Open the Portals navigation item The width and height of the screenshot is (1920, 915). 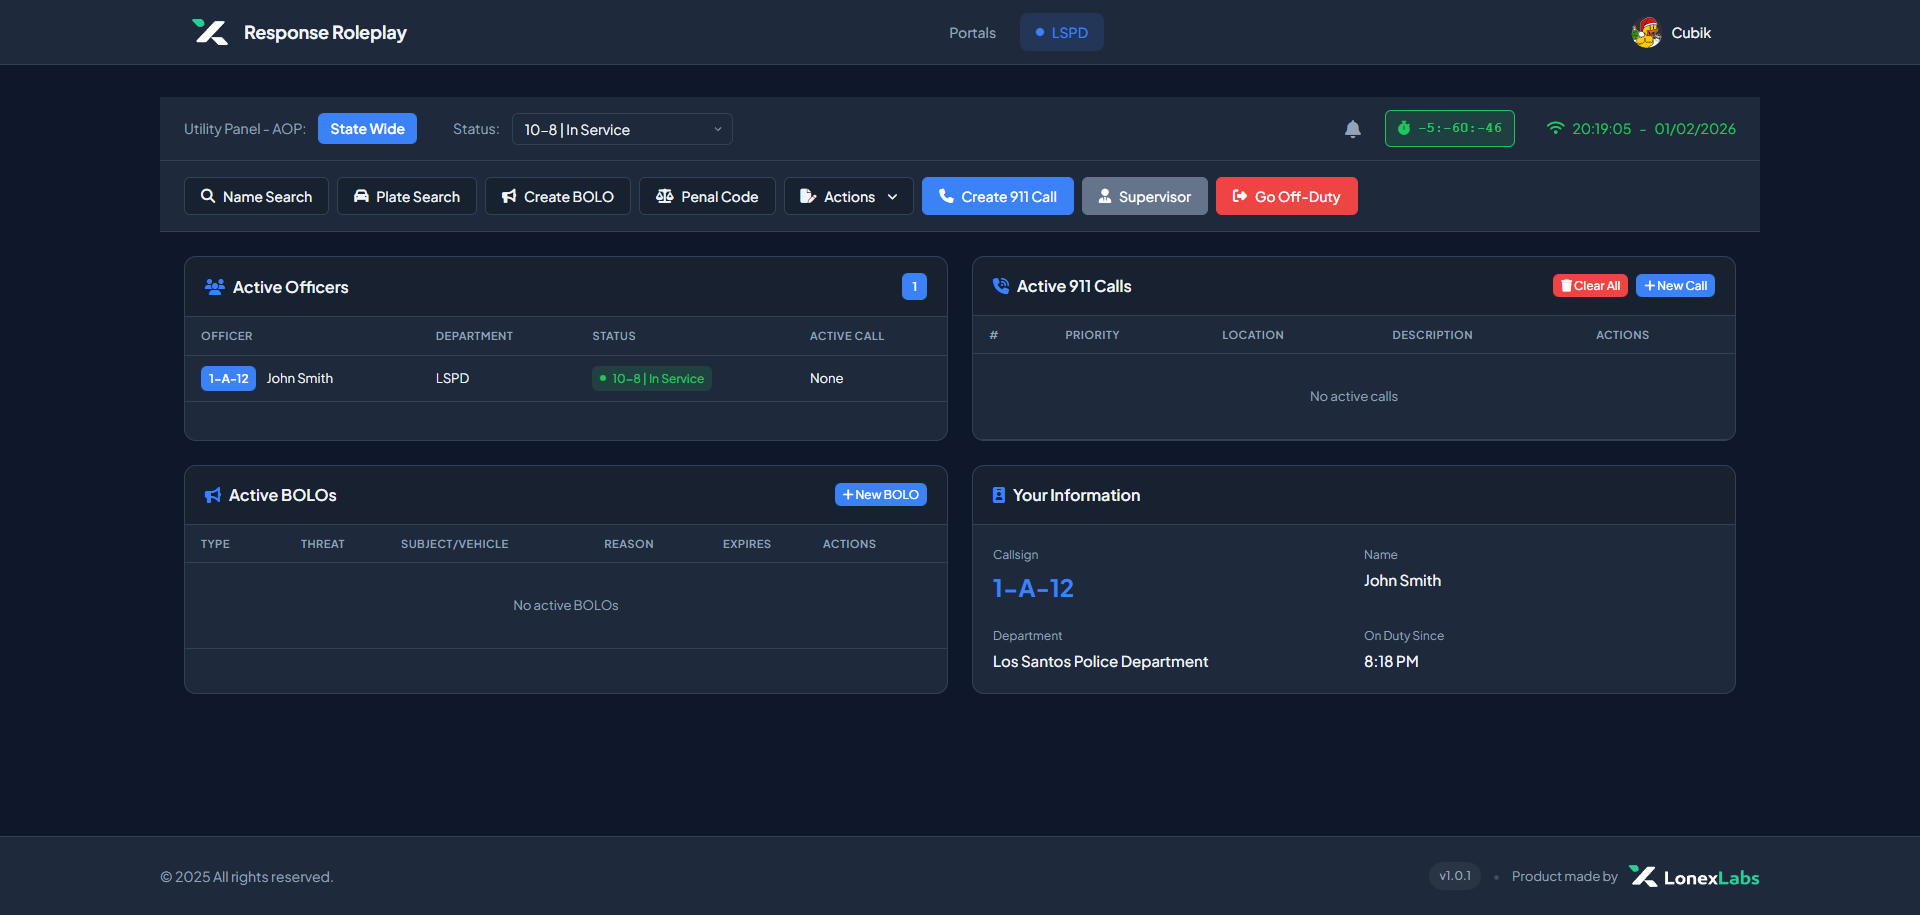pyautogui.click(x=972, y=33)
